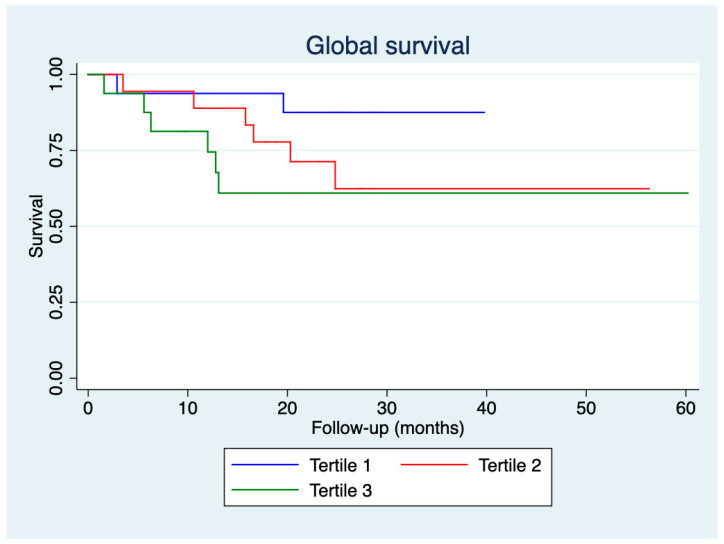Click the 0.75 y-axis tick label
The width and height of the screenshot is (724, 544).
click(x=56, y=150)
